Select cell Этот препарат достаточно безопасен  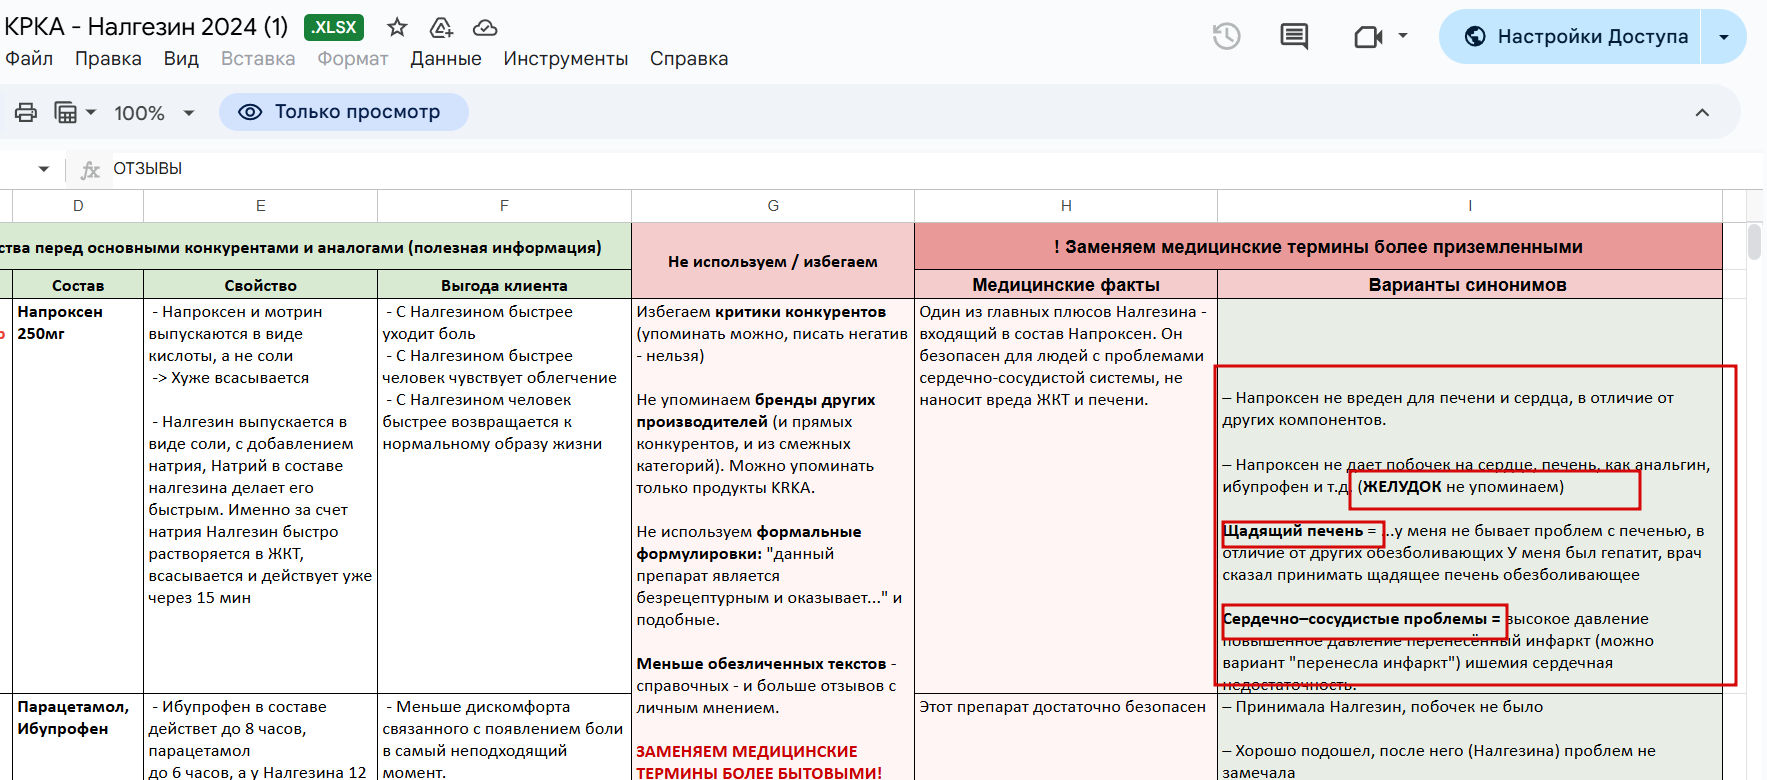[1066, 737]
